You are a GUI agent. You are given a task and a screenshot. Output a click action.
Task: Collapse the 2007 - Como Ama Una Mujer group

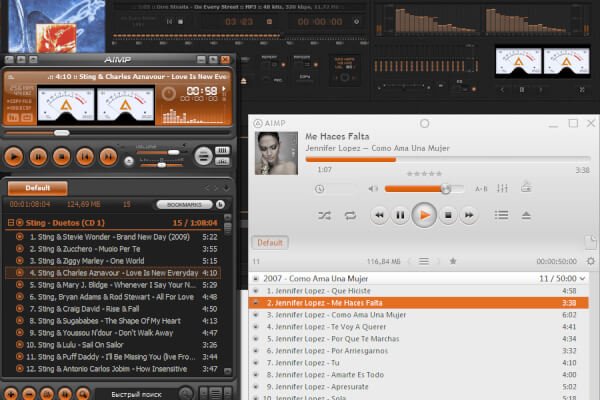click(x=582, y=278)
